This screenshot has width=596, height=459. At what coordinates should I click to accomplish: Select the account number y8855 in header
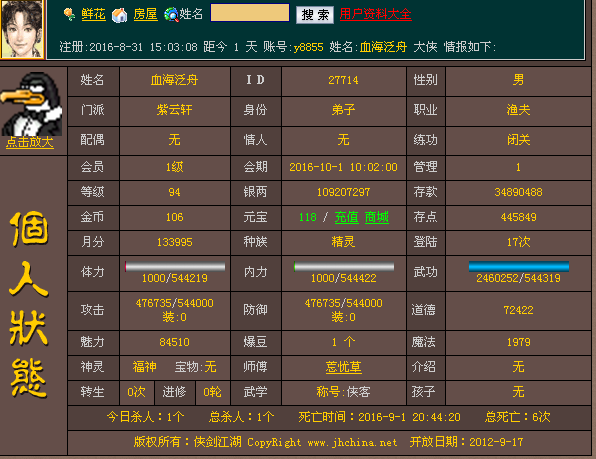pyautogui.click(x=308, y=47)
